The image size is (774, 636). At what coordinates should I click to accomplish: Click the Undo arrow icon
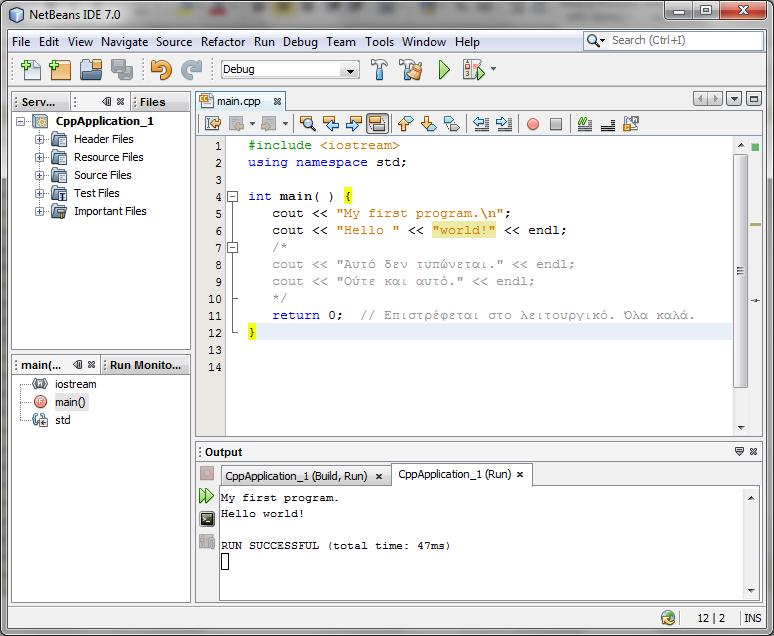click(161, 70)
